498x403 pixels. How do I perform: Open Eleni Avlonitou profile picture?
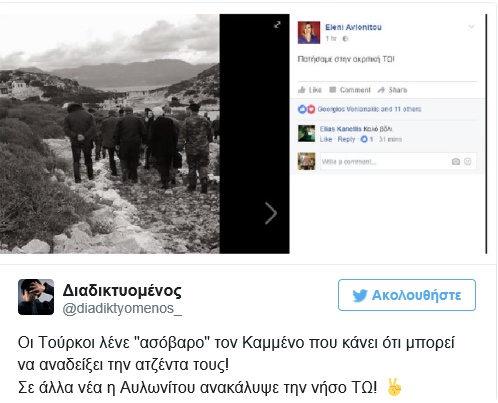[309, 33]
